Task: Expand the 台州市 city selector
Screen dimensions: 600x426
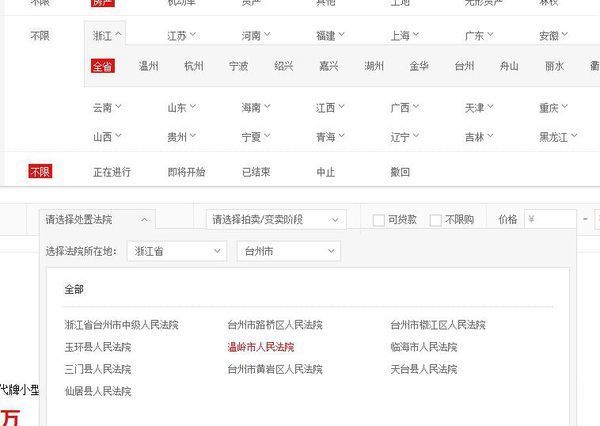Action: pyautogui.click(x=287, y=252)
